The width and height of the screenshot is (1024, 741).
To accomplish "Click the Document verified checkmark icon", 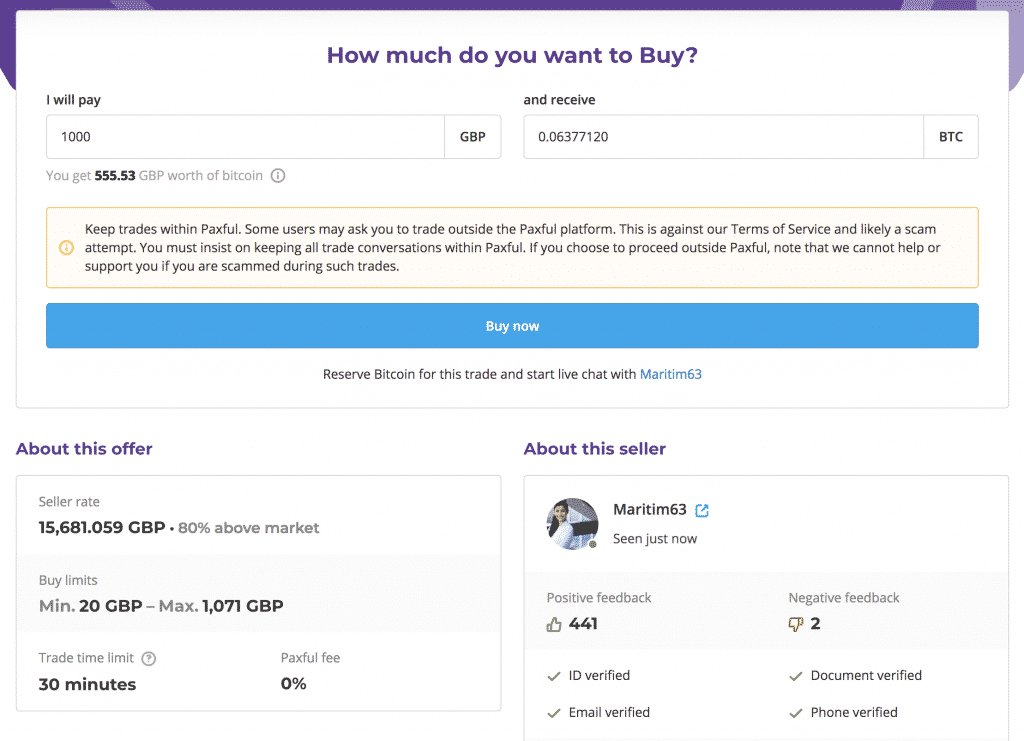I will (x=795, y=676).
